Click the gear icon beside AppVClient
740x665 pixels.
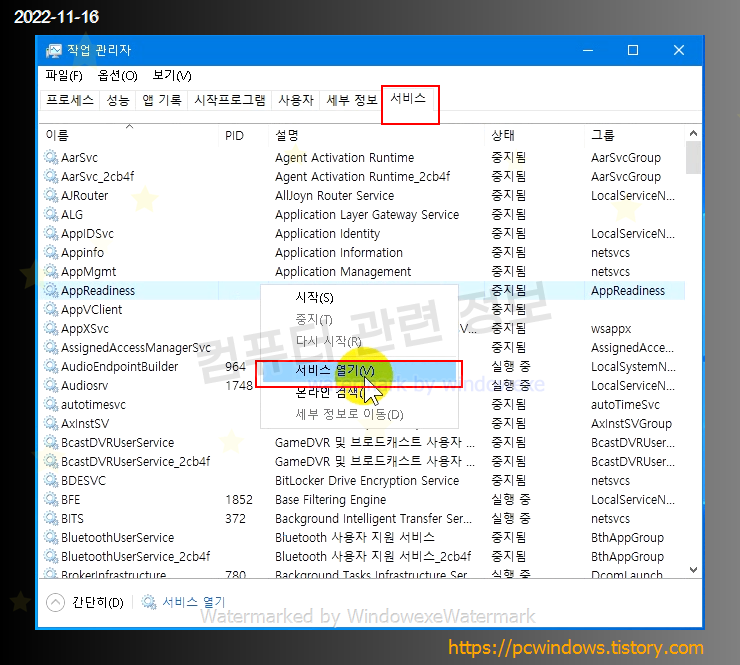(51, 309)
